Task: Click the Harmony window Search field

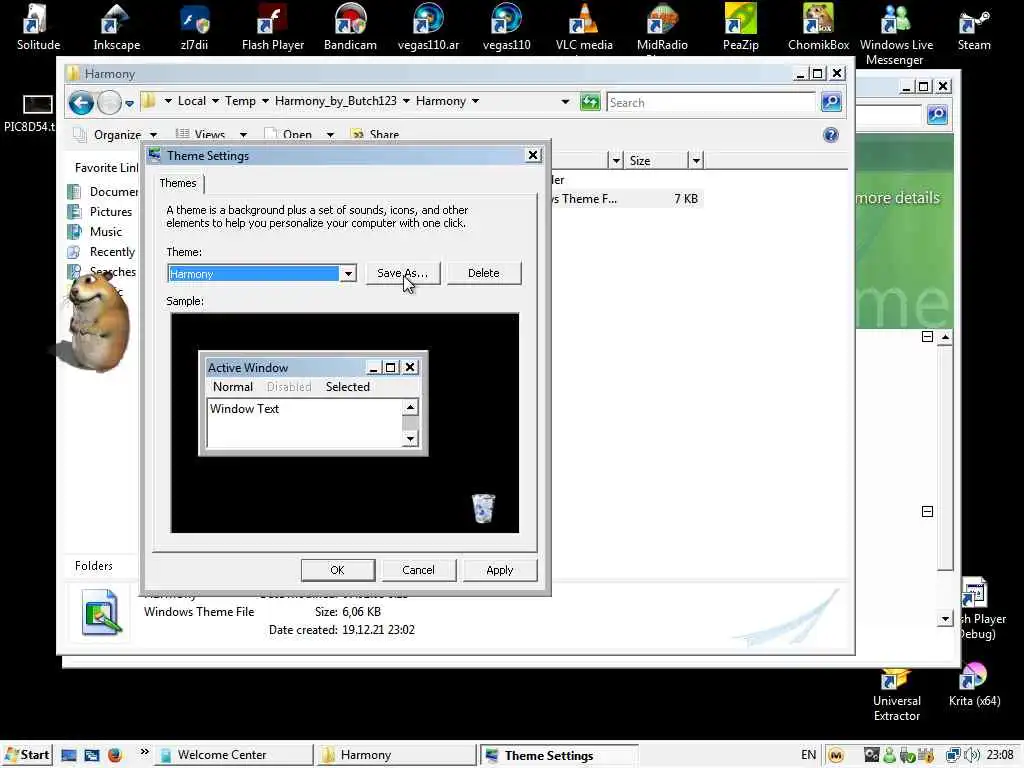Action: pyautogui.click(x=711, y=102)
